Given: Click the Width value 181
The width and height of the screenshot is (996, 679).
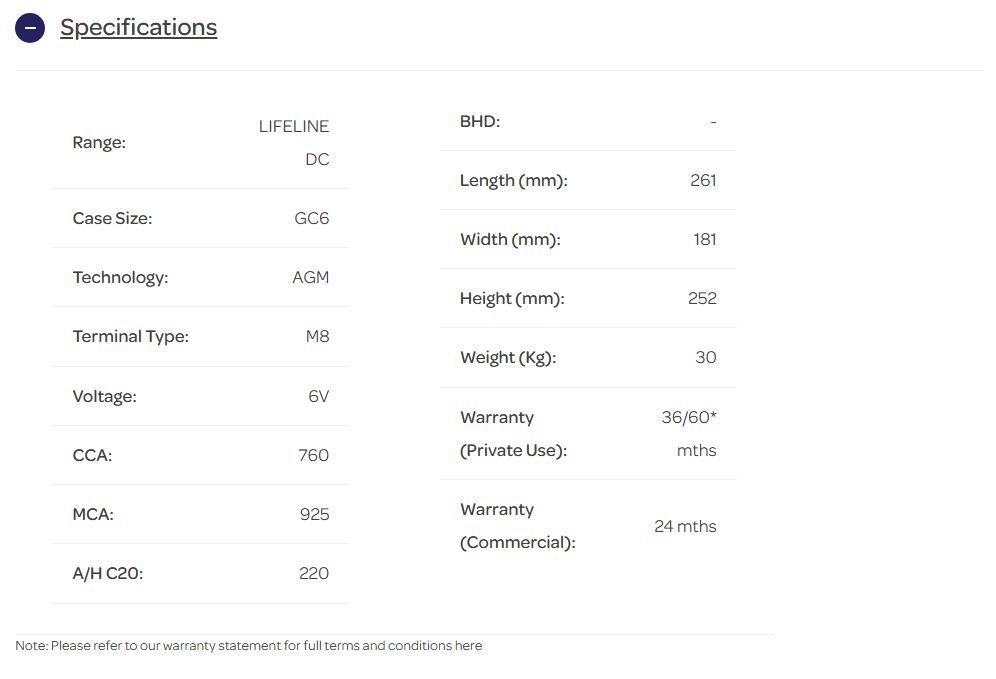Looking at the screenshot, I should point(704,240).
